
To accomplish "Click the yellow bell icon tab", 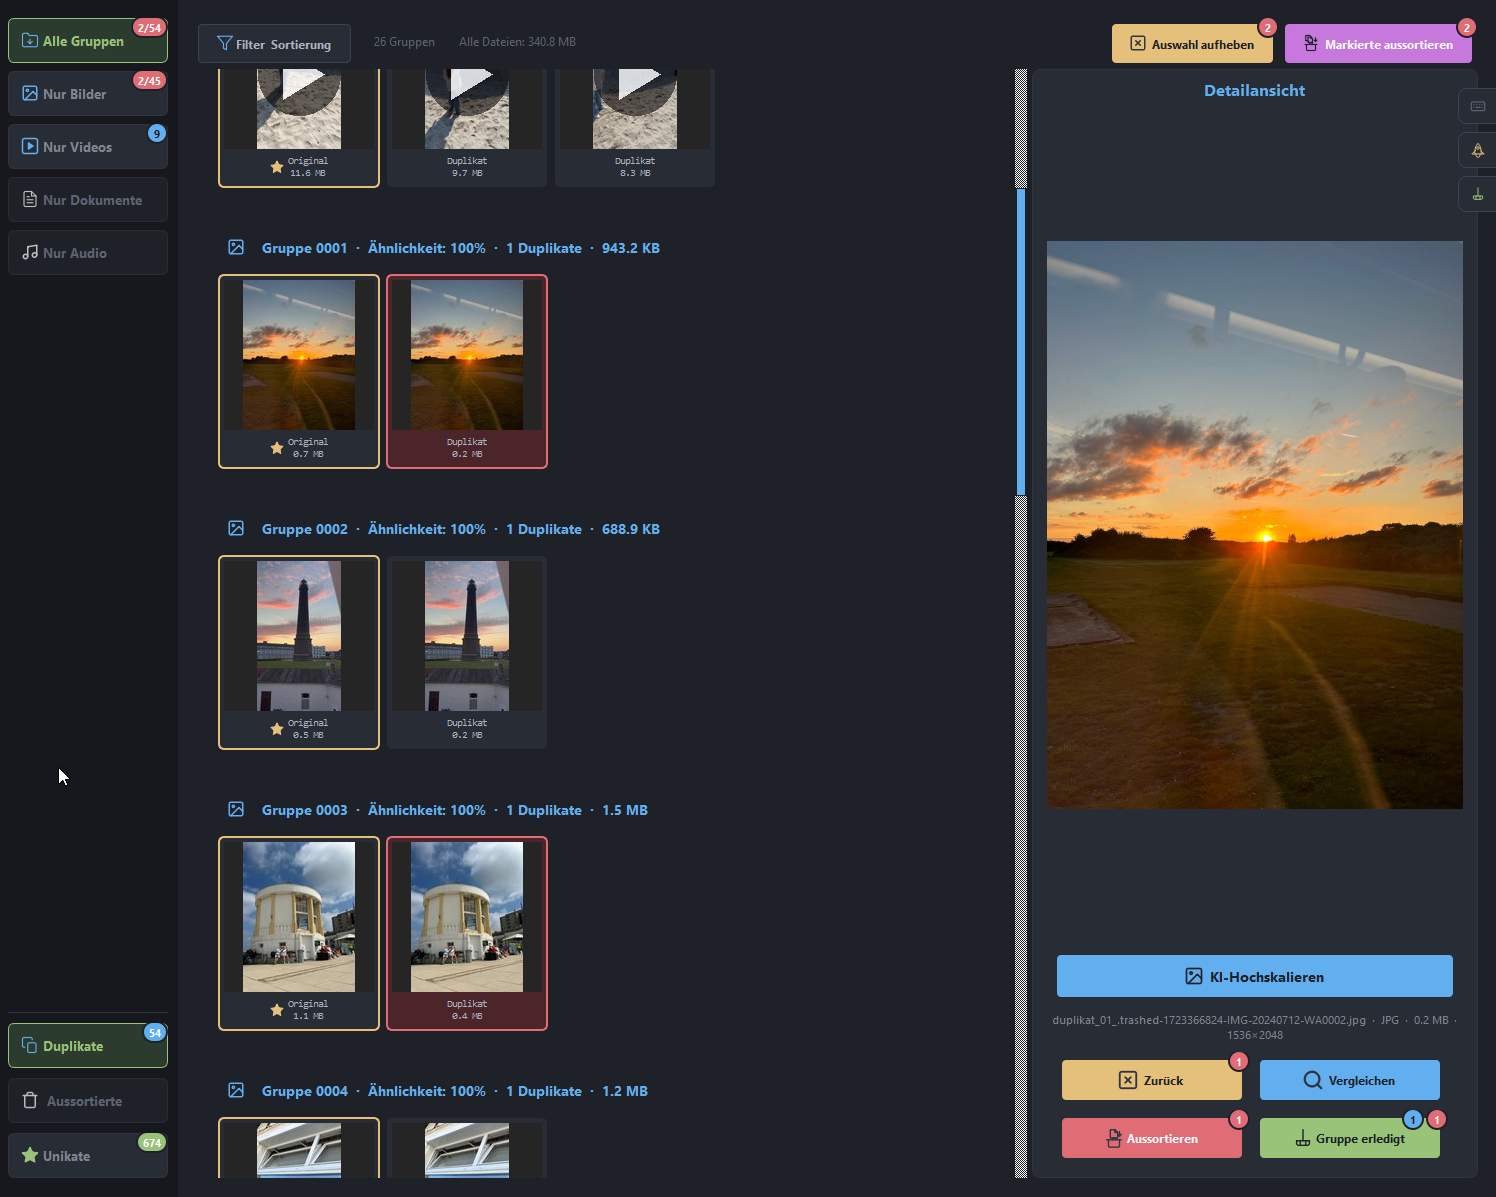I will click(x=1477, y=150).
